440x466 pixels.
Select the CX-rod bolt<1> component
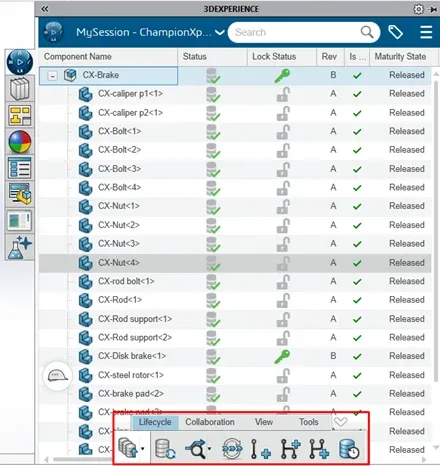click(126, 281)
